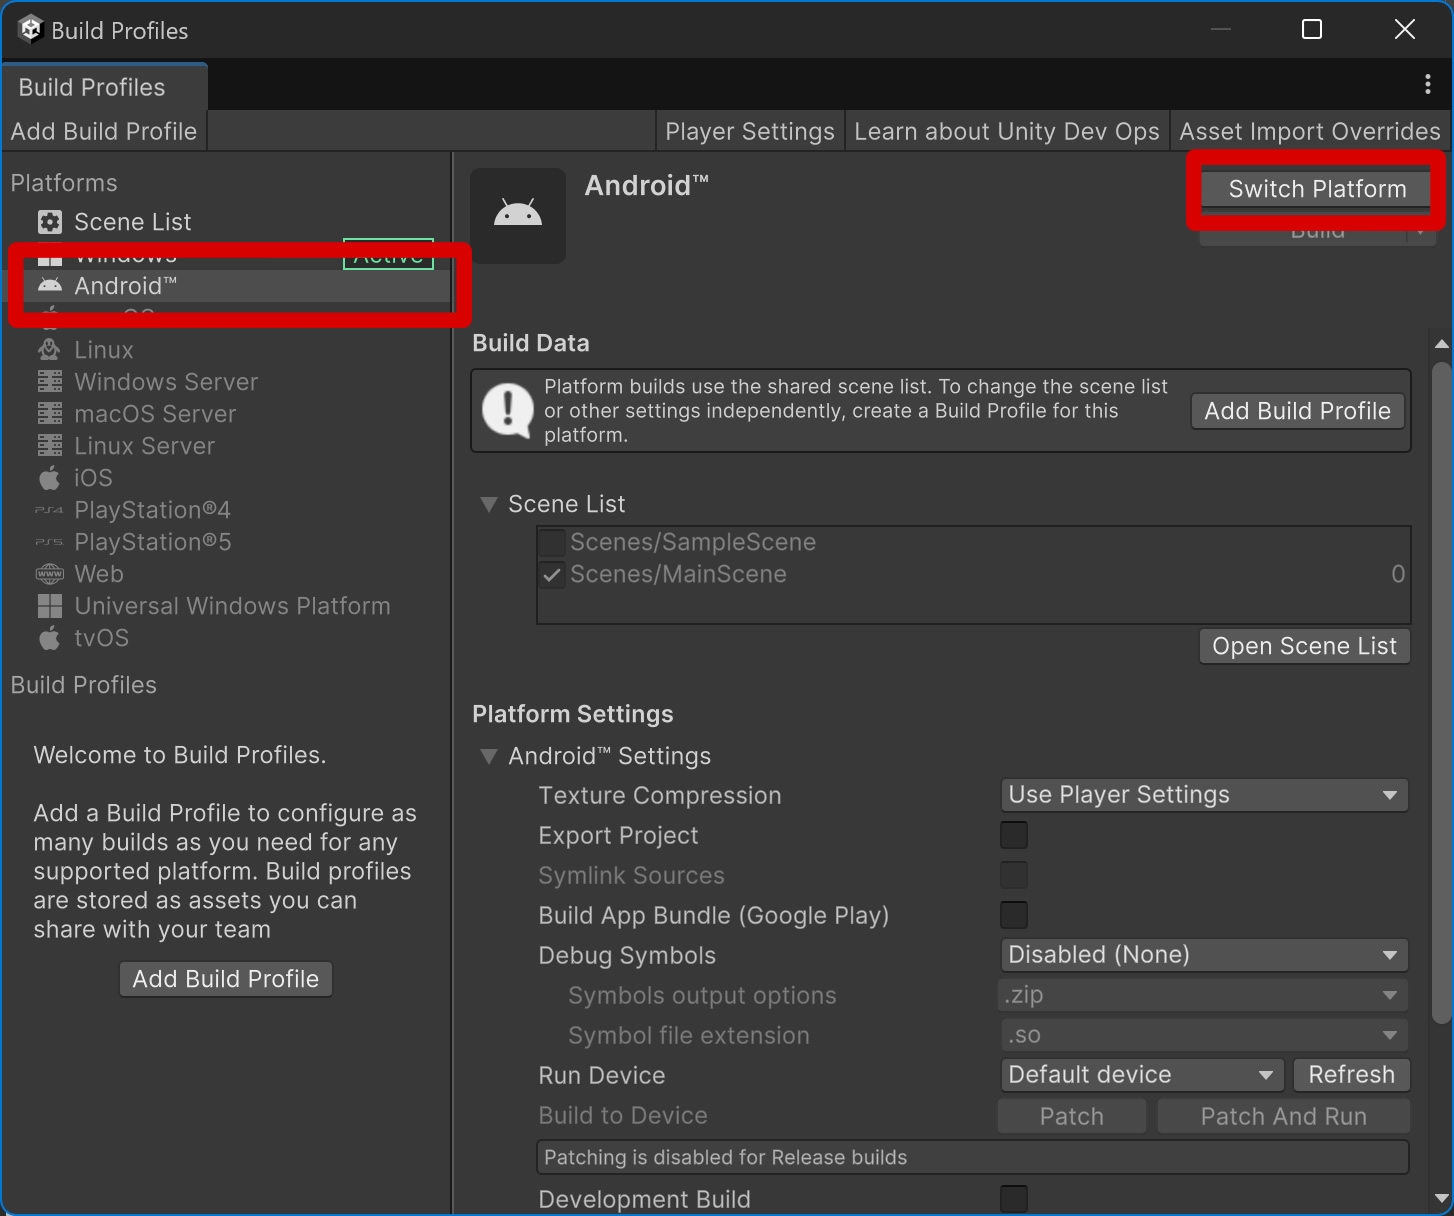Click the PlayStation 4 logo icon
Viewport: 1454px width, 1216px height.
(49, 510)
